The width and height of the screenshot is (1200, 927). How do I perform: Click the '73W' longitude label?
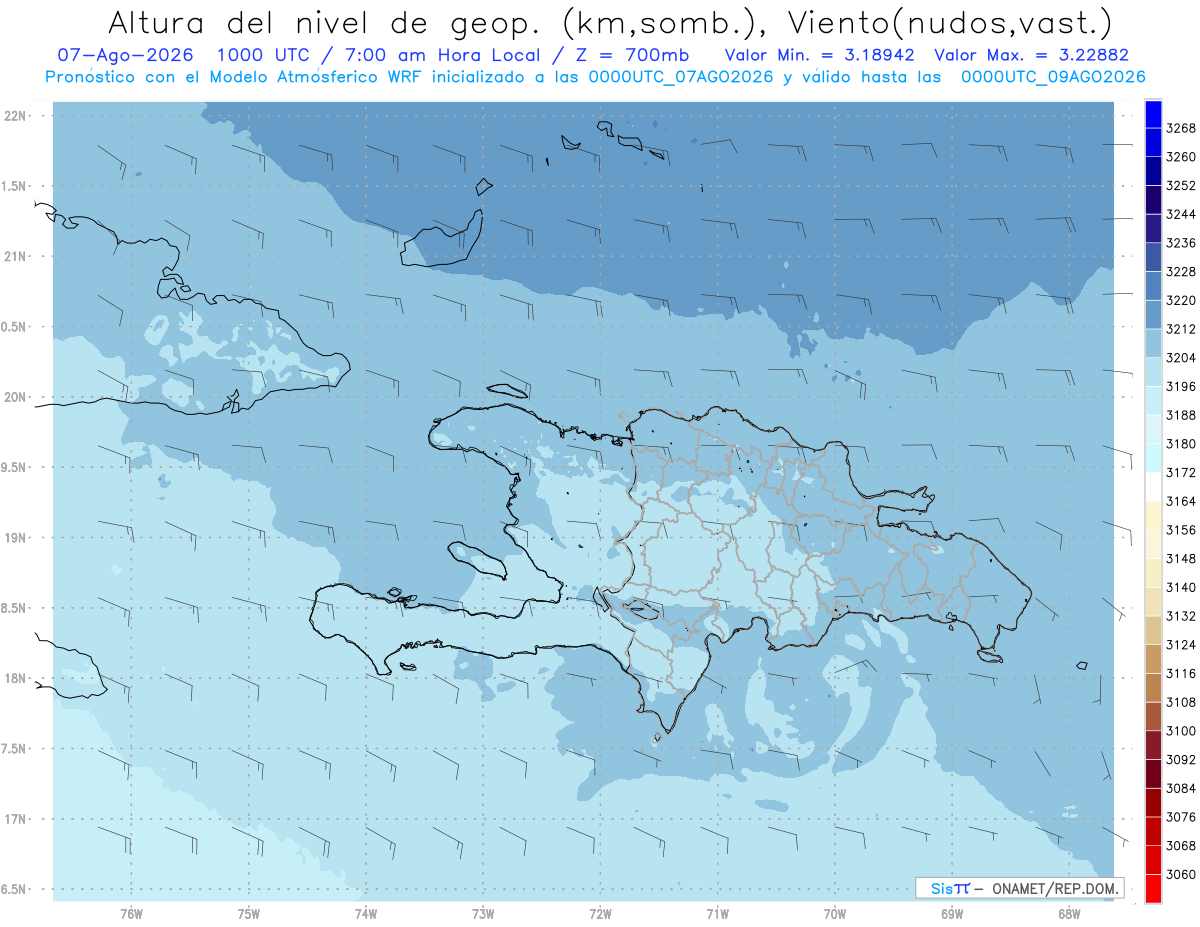[483, 913]
